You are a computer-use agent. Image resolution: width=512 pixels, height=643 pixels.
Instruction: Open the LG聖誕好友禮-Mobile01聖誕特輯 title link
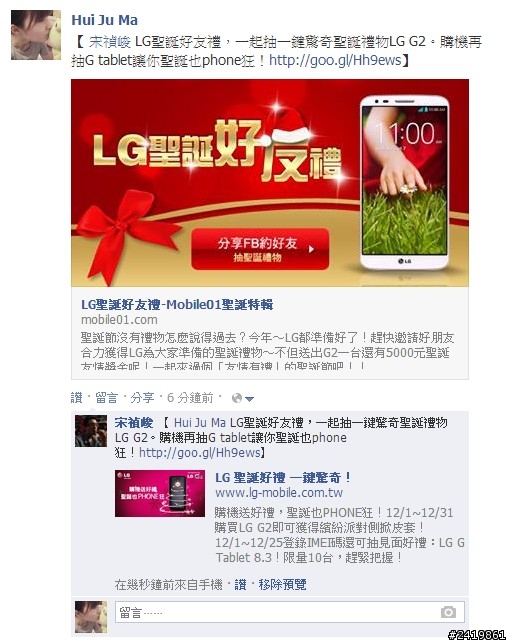click(x=177, y=304)
